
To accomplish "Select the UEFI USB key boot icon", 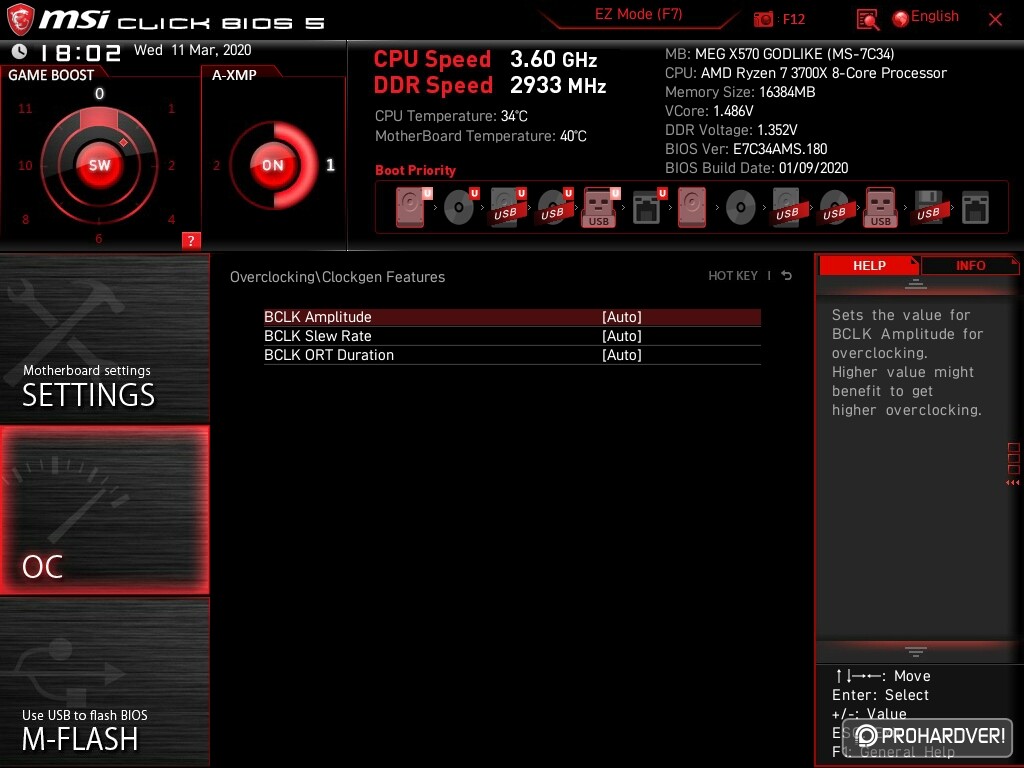I will pyautogui.click(x=600, y=208).
